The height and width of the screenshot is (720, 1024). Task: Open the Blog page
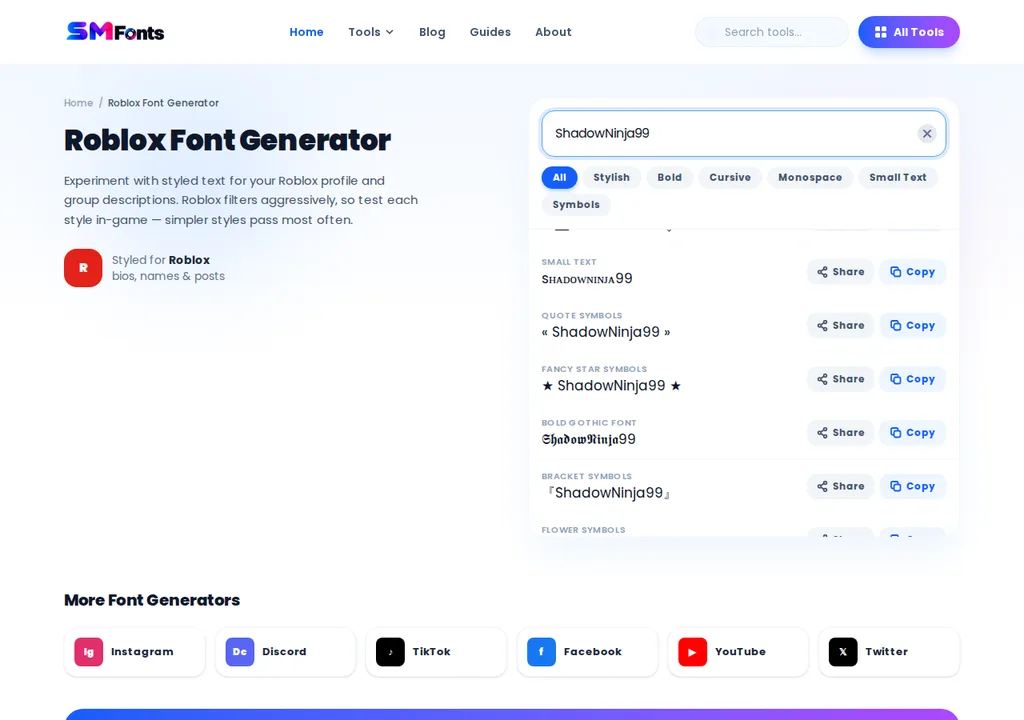(x=432, y=32)
